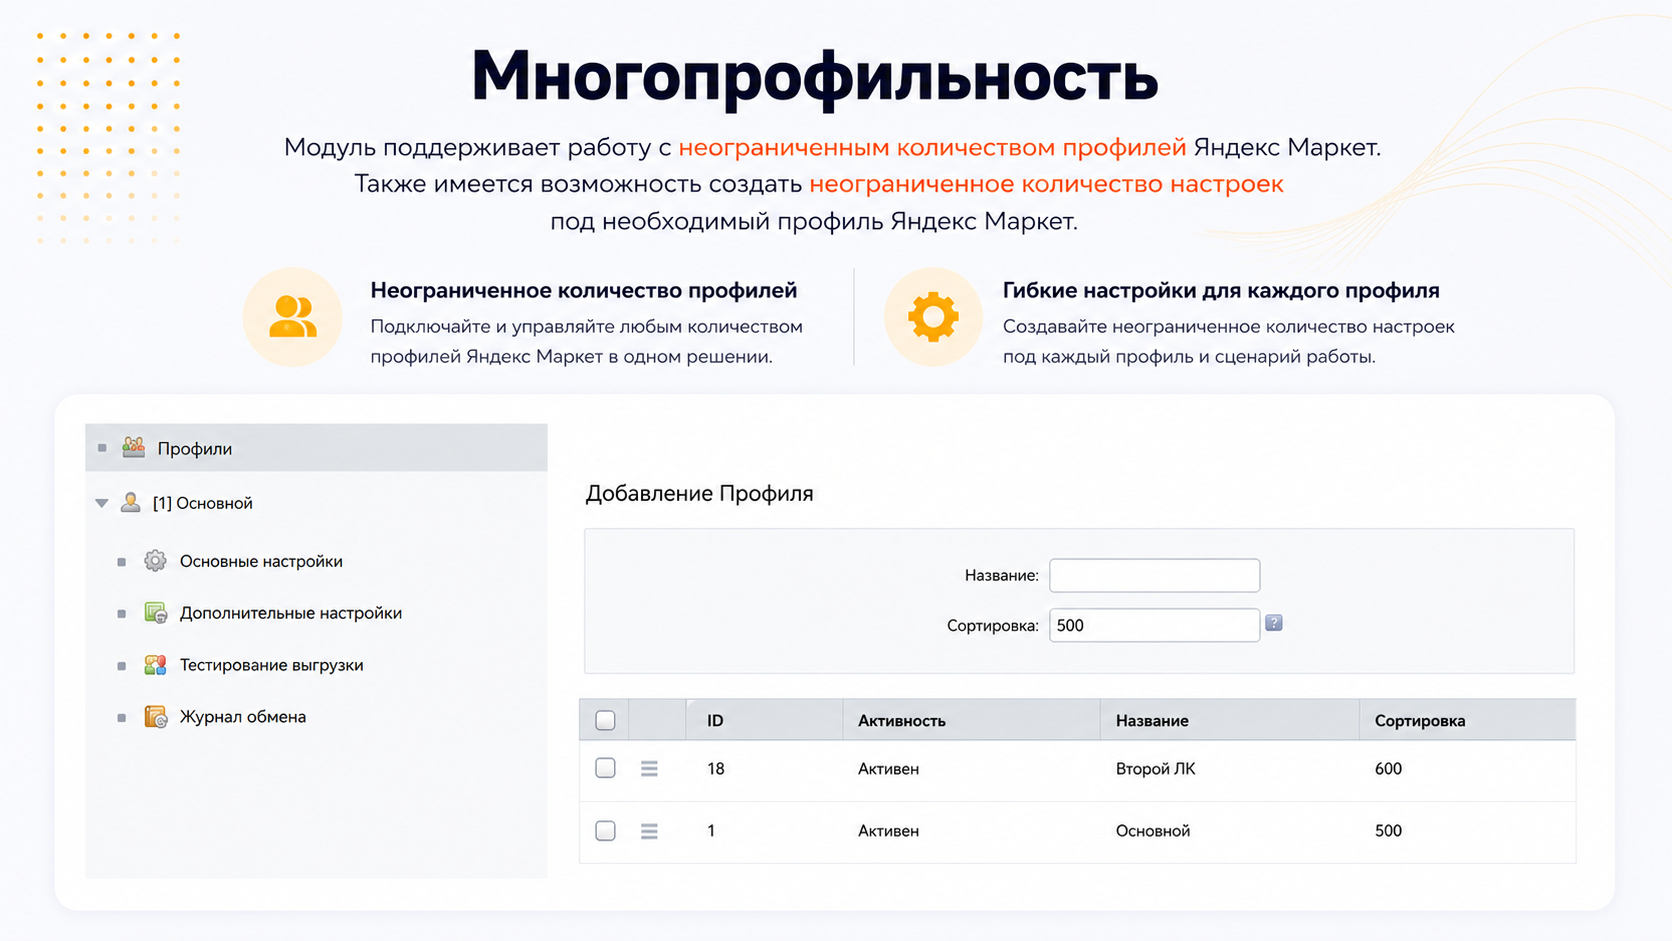Open the Профили section icon
This screenshot has width=1672, height=941.
[x=134, y=447]
